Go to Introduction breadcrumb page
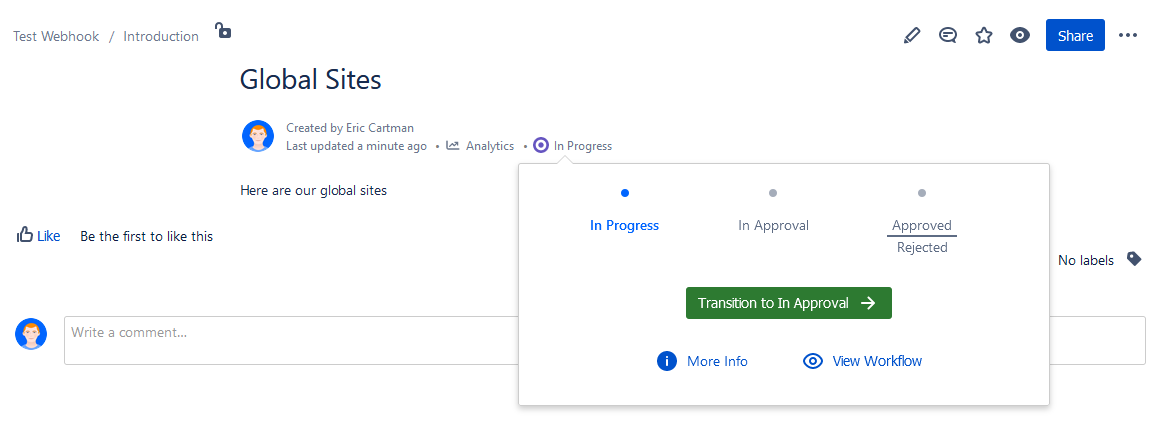 161,37
